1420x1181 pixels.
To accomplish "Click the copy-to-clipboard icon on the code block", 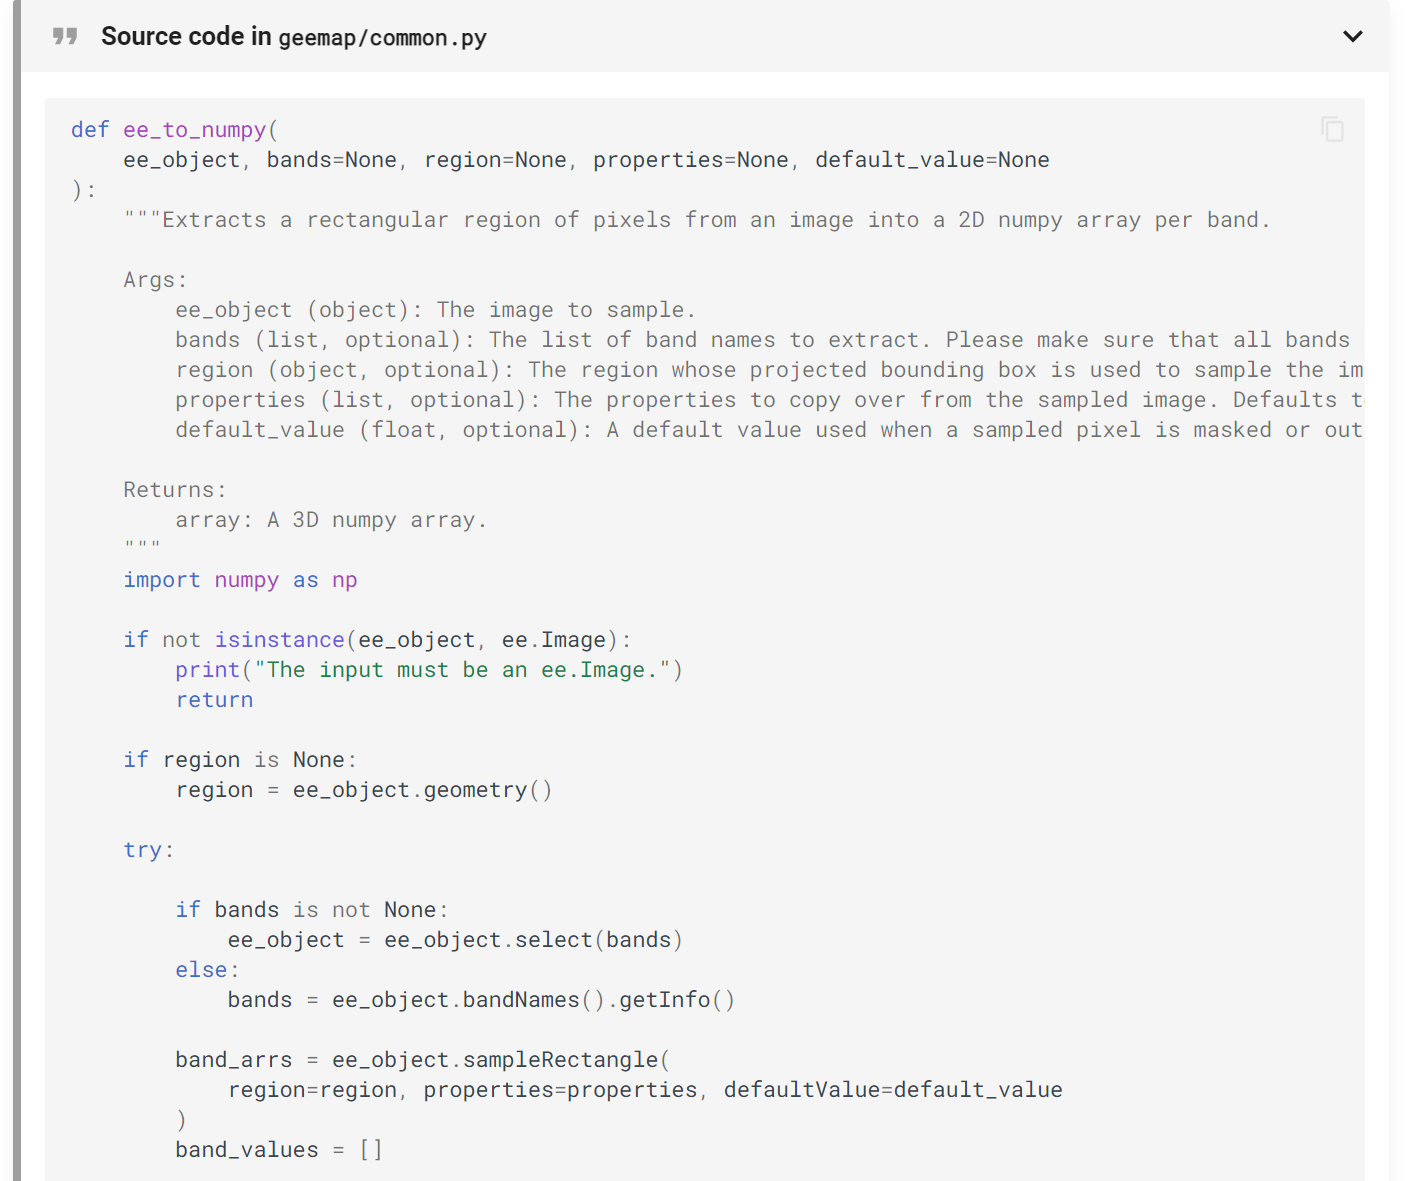I will [1333, 129].
